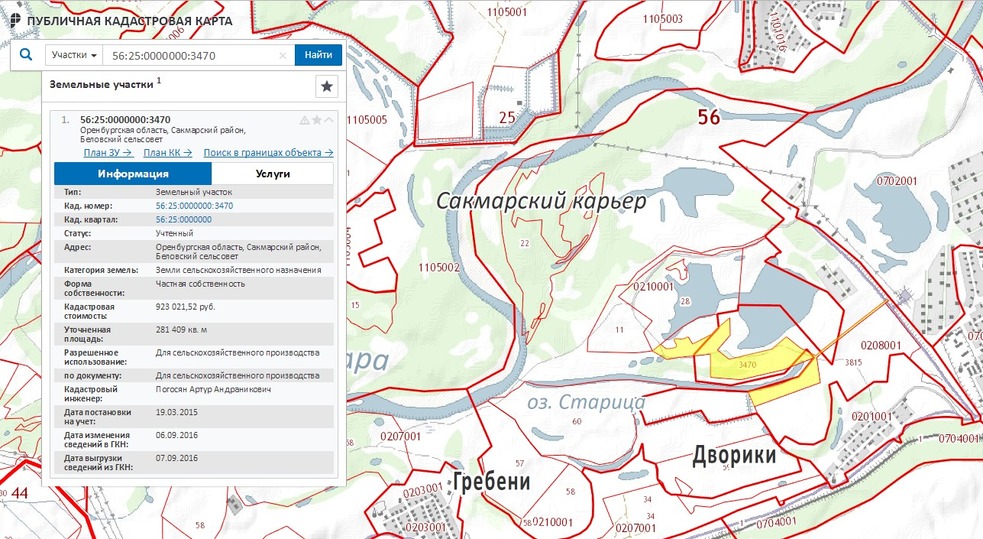Open favorites with the star button
983x539 pixels.
click(x=327, y=86)
